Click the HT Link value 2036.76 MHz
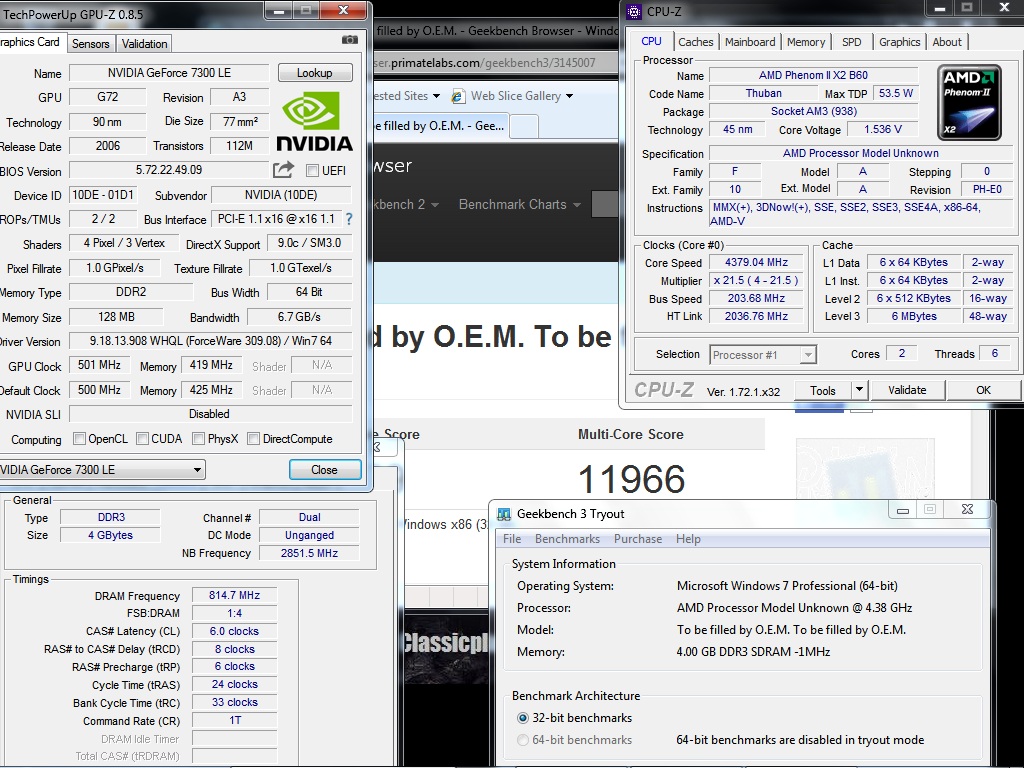Image resolution: width=1024 pixels, height=768 pixels. coord(757,316)
